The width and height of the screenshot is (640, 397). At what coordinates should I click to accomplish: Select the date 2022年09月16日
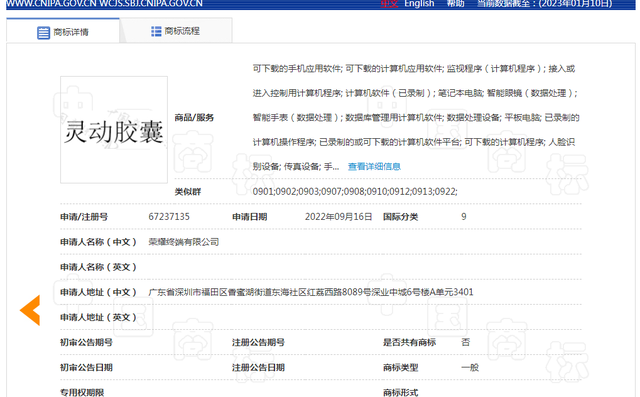[338, 217]
